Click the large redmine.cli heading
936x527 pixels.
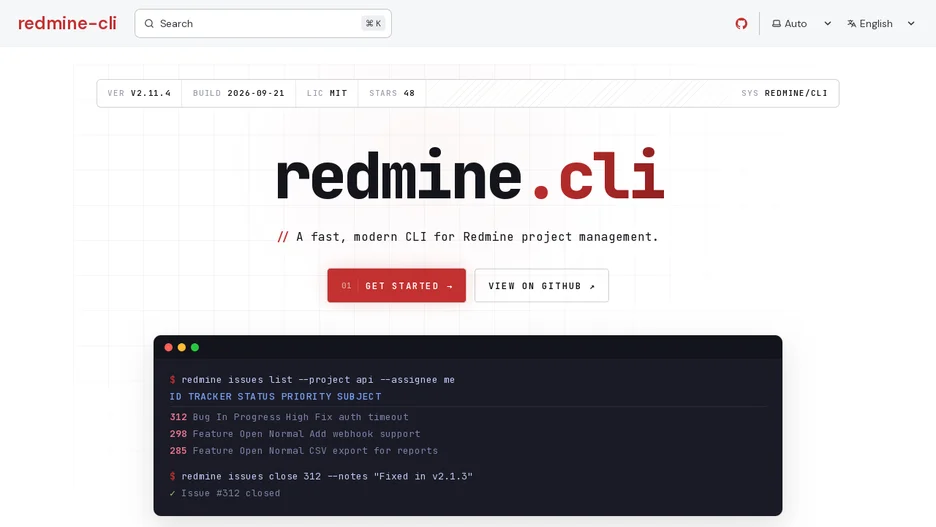pos(470,174)
